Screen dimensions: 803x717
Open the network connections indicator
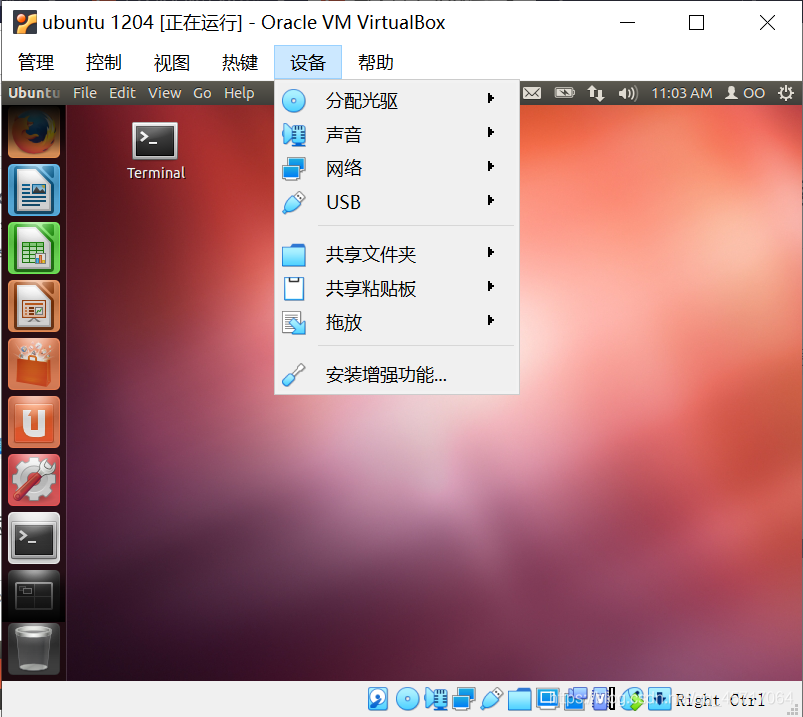(596, 93)
